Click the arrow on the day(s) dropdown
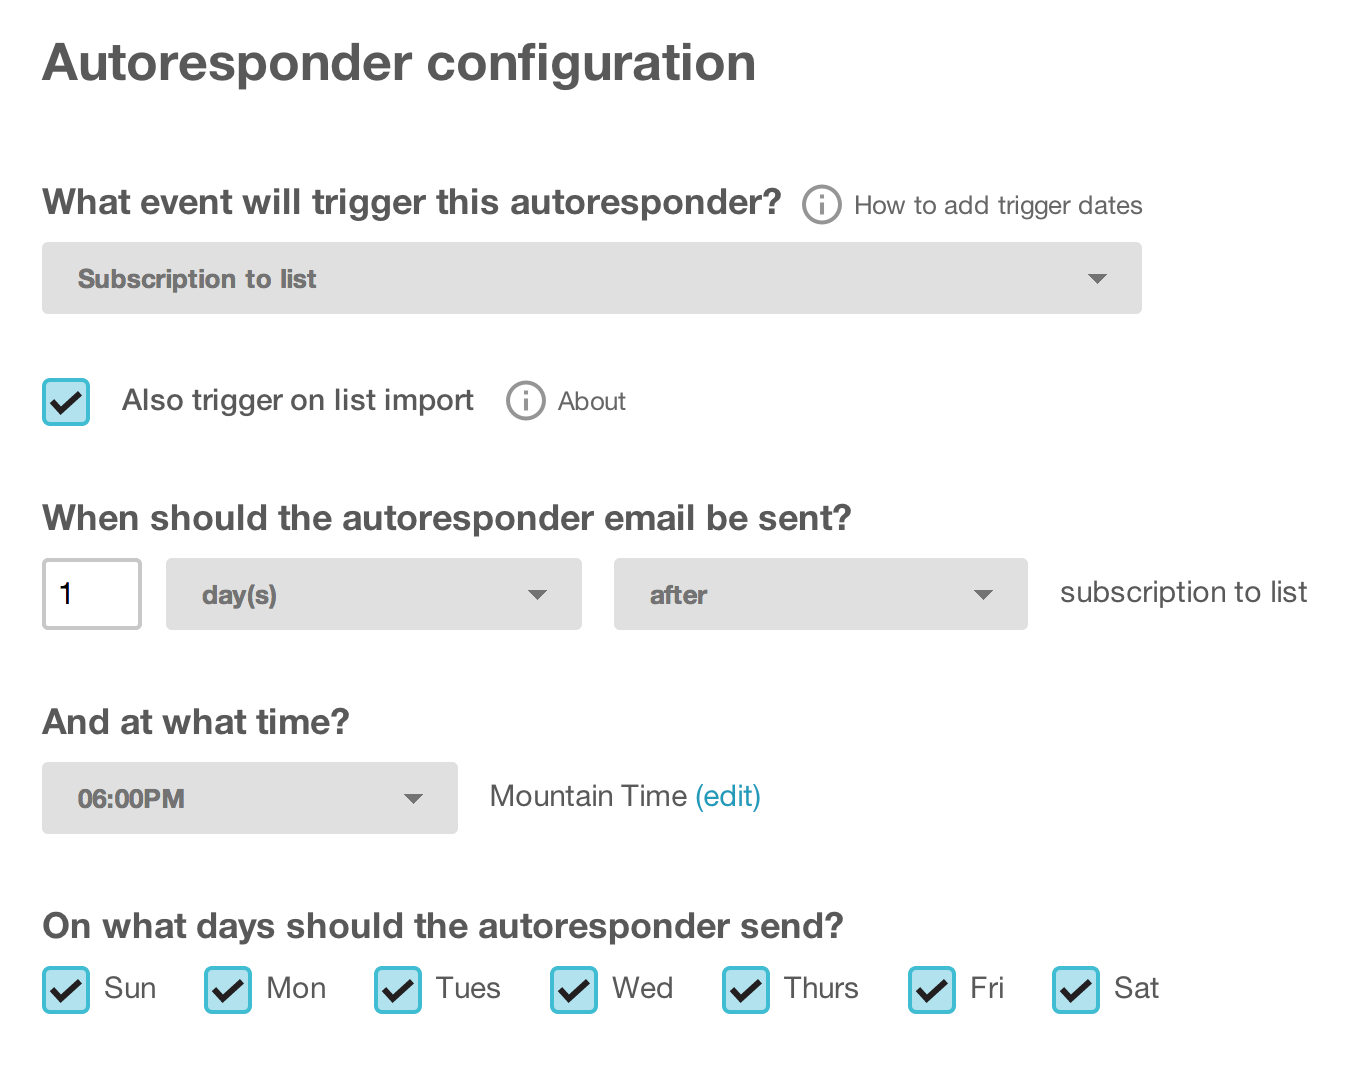 click(x=538, y=594)
